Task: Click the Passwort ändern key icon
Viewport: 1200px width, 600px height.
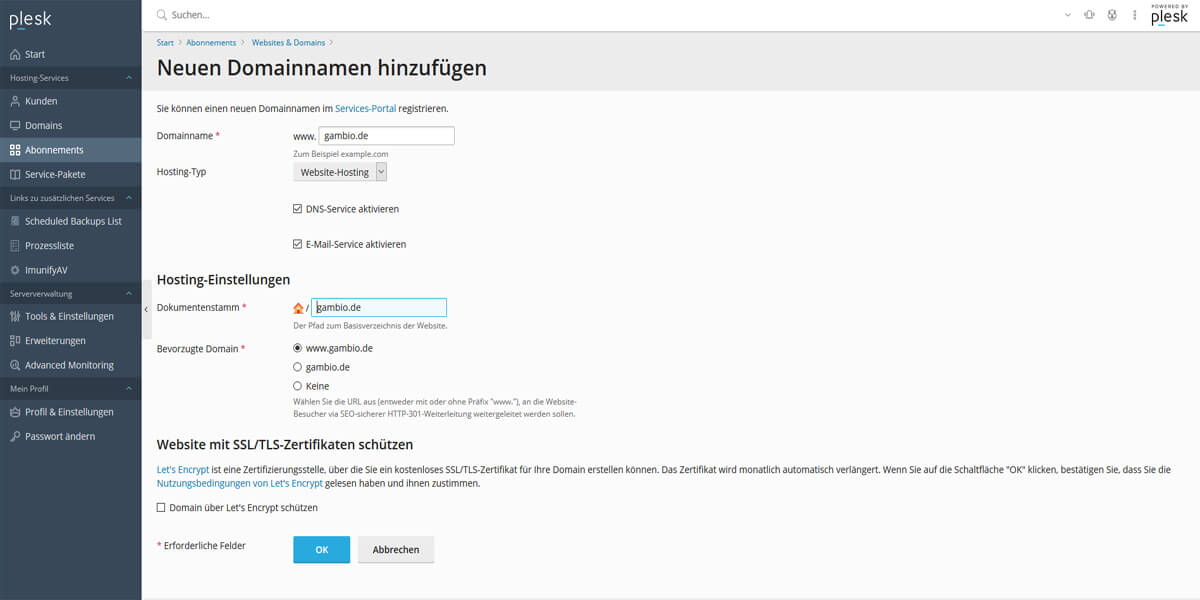Action: (15, 436)
